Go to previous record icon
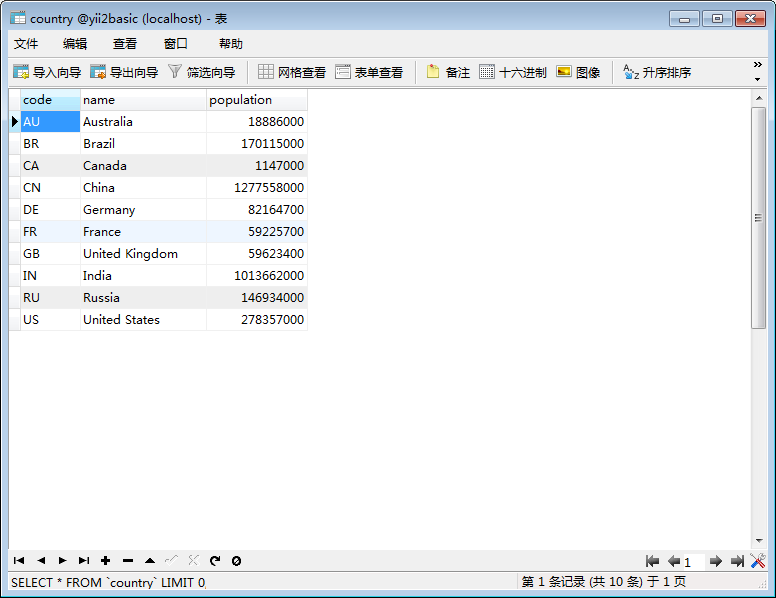 click(41, 560)
